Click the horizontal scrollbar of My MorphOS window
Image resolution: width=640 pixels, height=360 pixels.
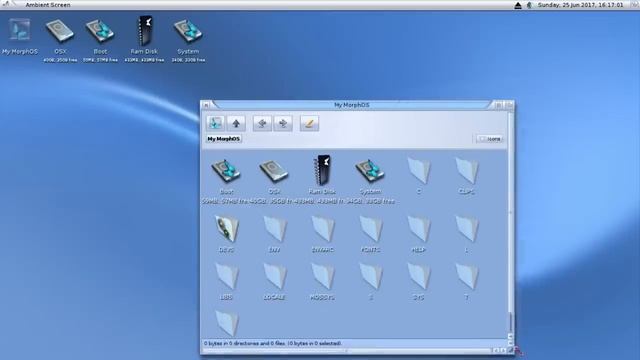[x=347, y=350]
